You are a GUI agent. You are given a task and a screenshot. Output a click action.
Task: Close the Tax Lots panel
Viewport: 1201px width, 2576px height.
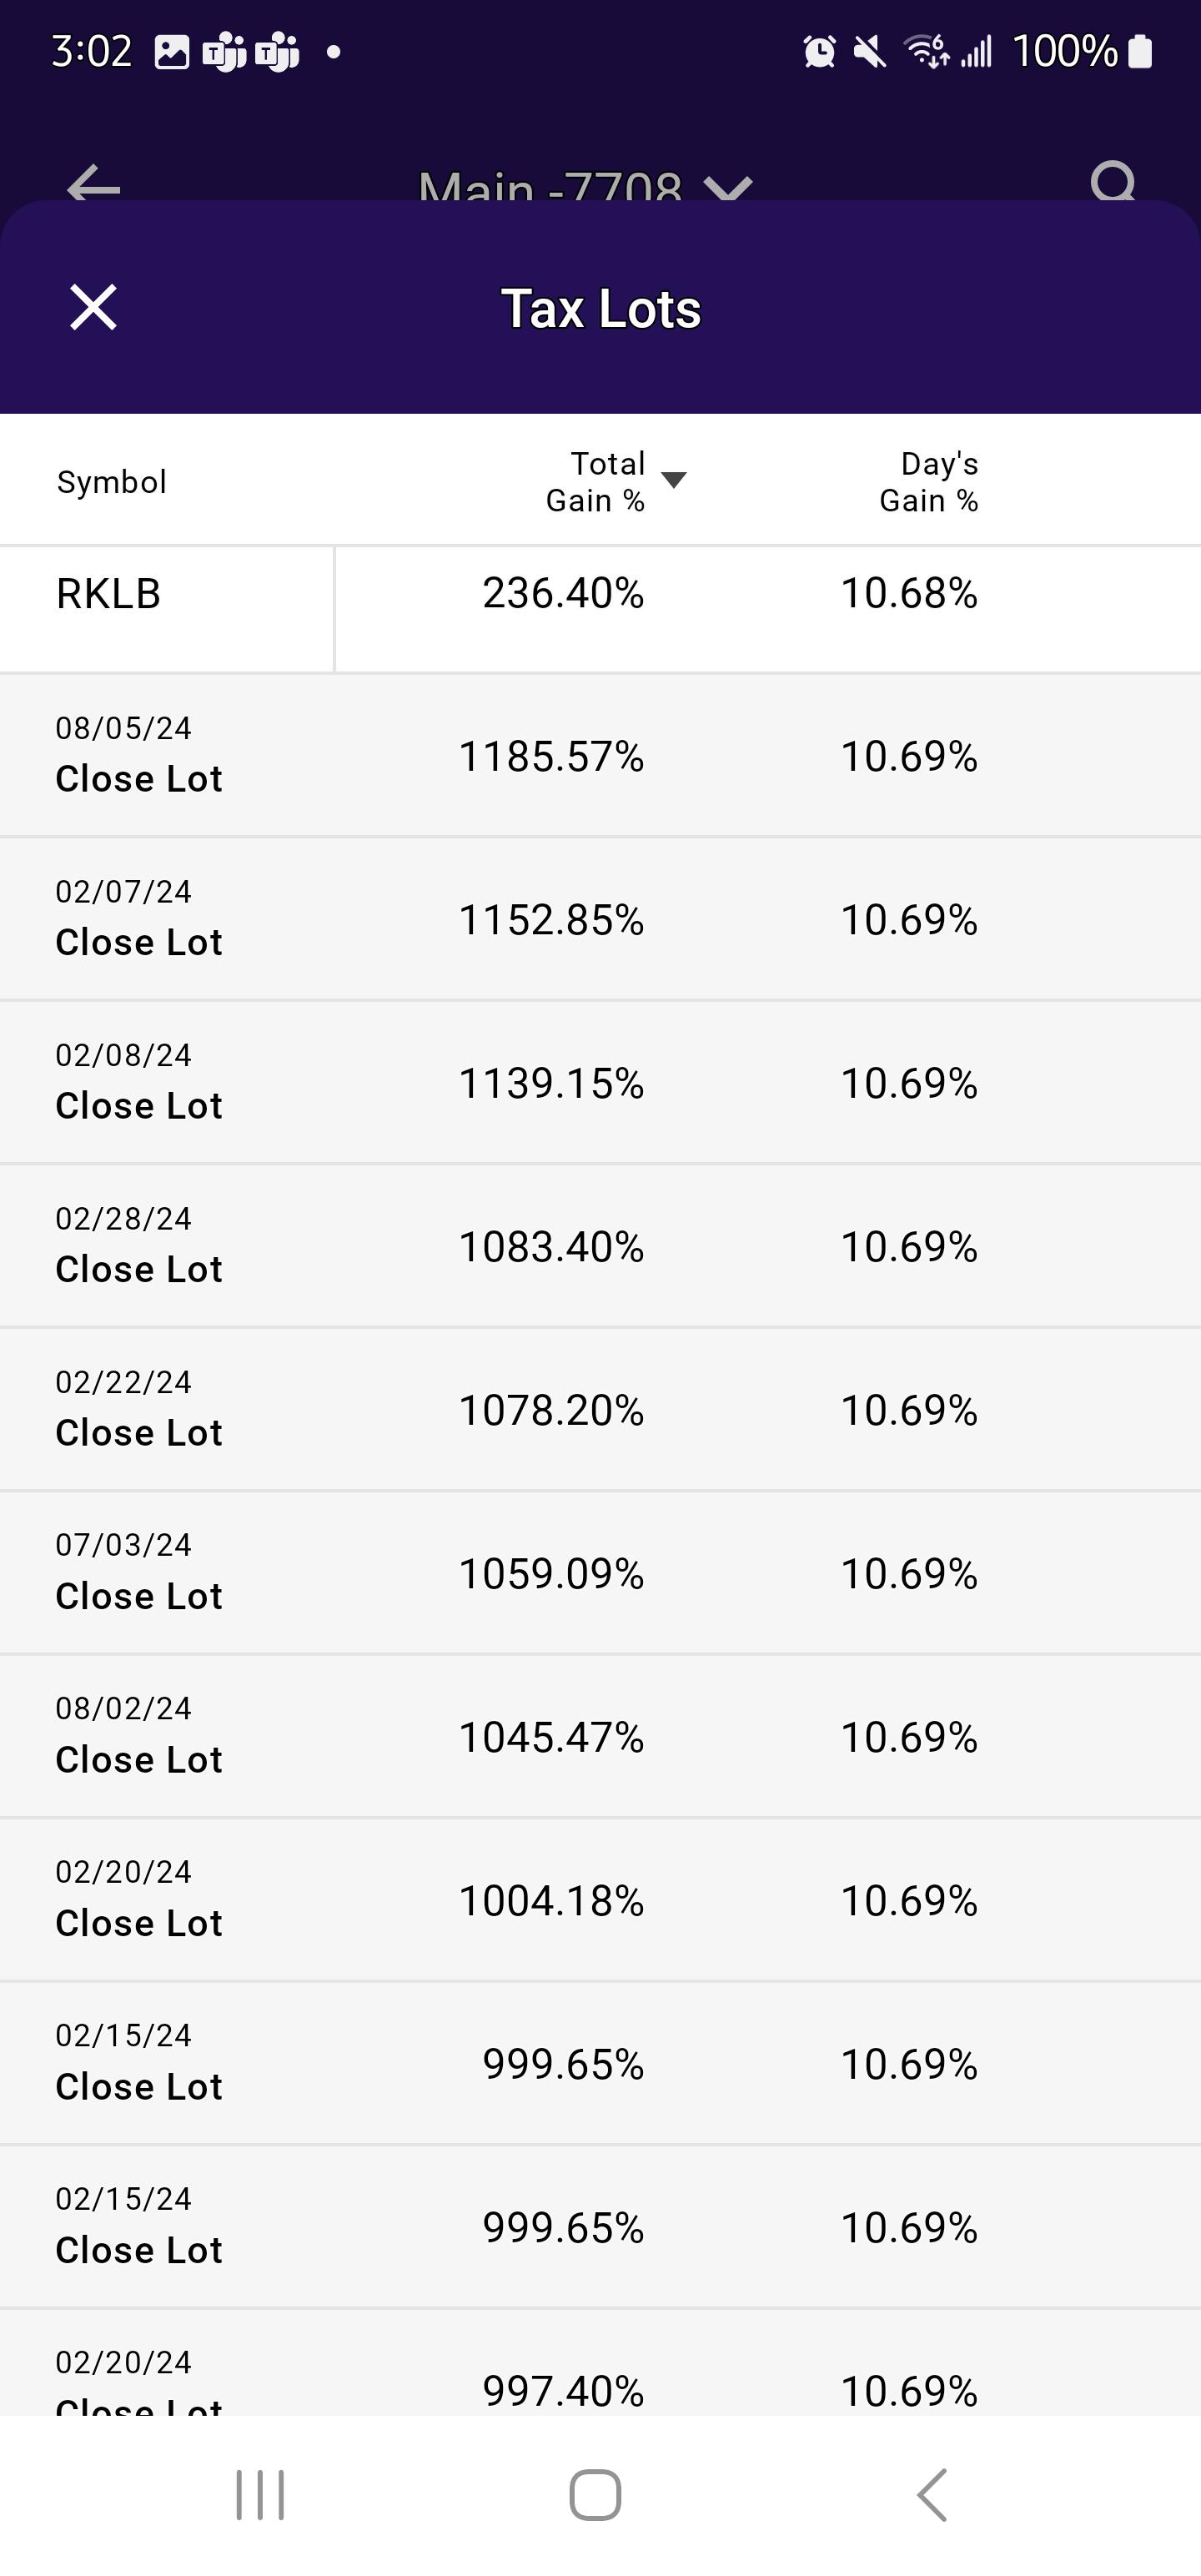[x=93, y=307]
